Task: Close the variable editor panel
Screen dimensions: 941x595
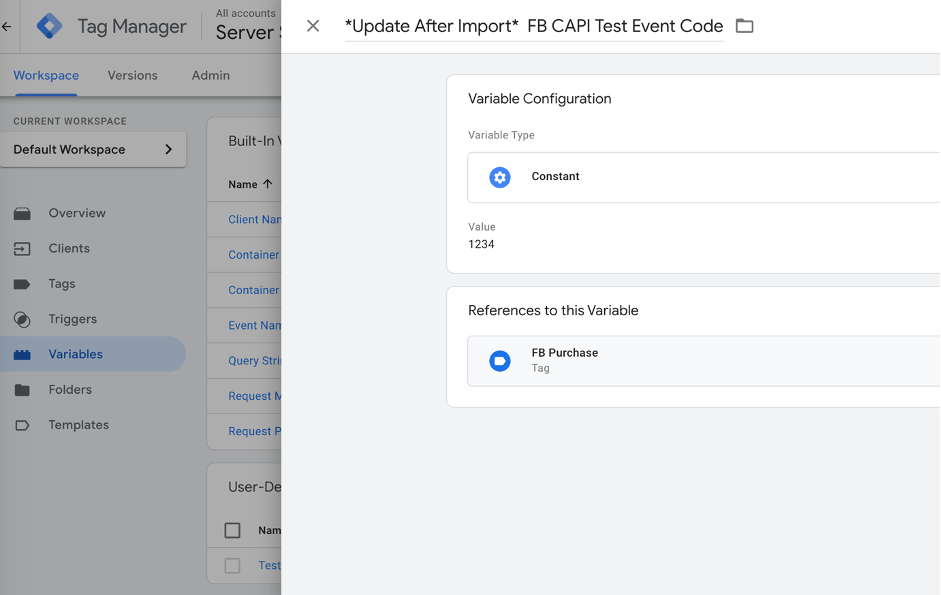Action: click(313, 26)
